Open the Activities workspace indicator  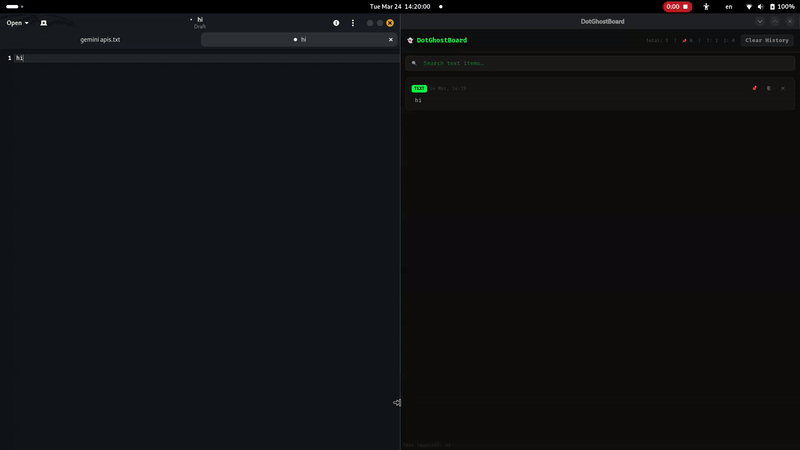point(14,7)
